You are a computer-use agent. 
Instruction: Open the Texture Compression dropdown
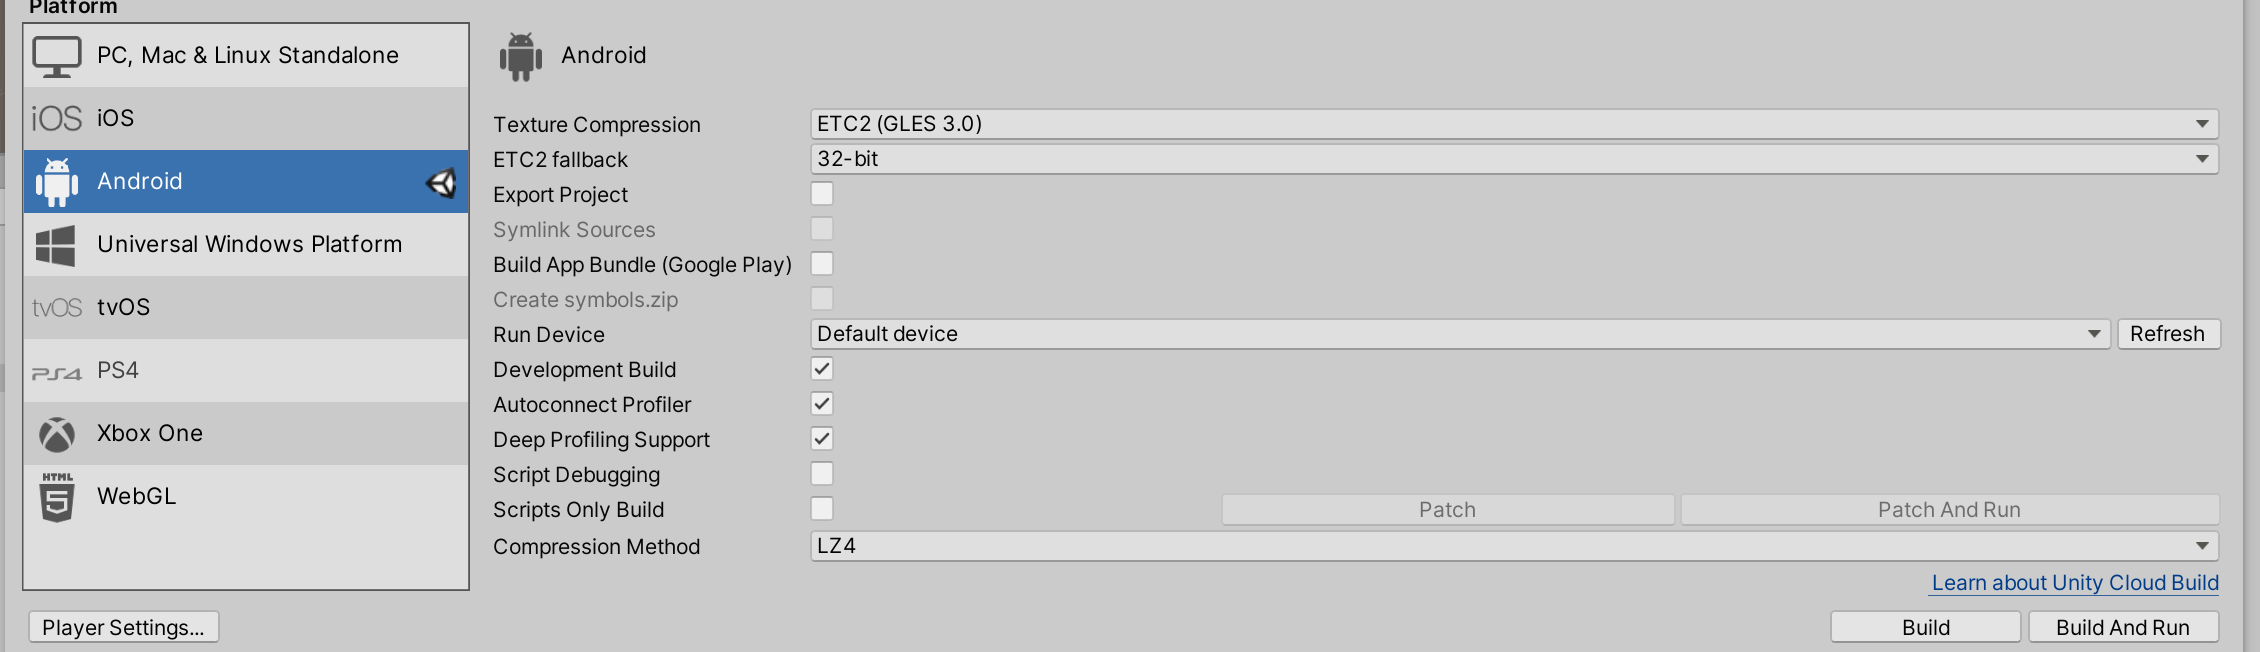pos(1514,124)
